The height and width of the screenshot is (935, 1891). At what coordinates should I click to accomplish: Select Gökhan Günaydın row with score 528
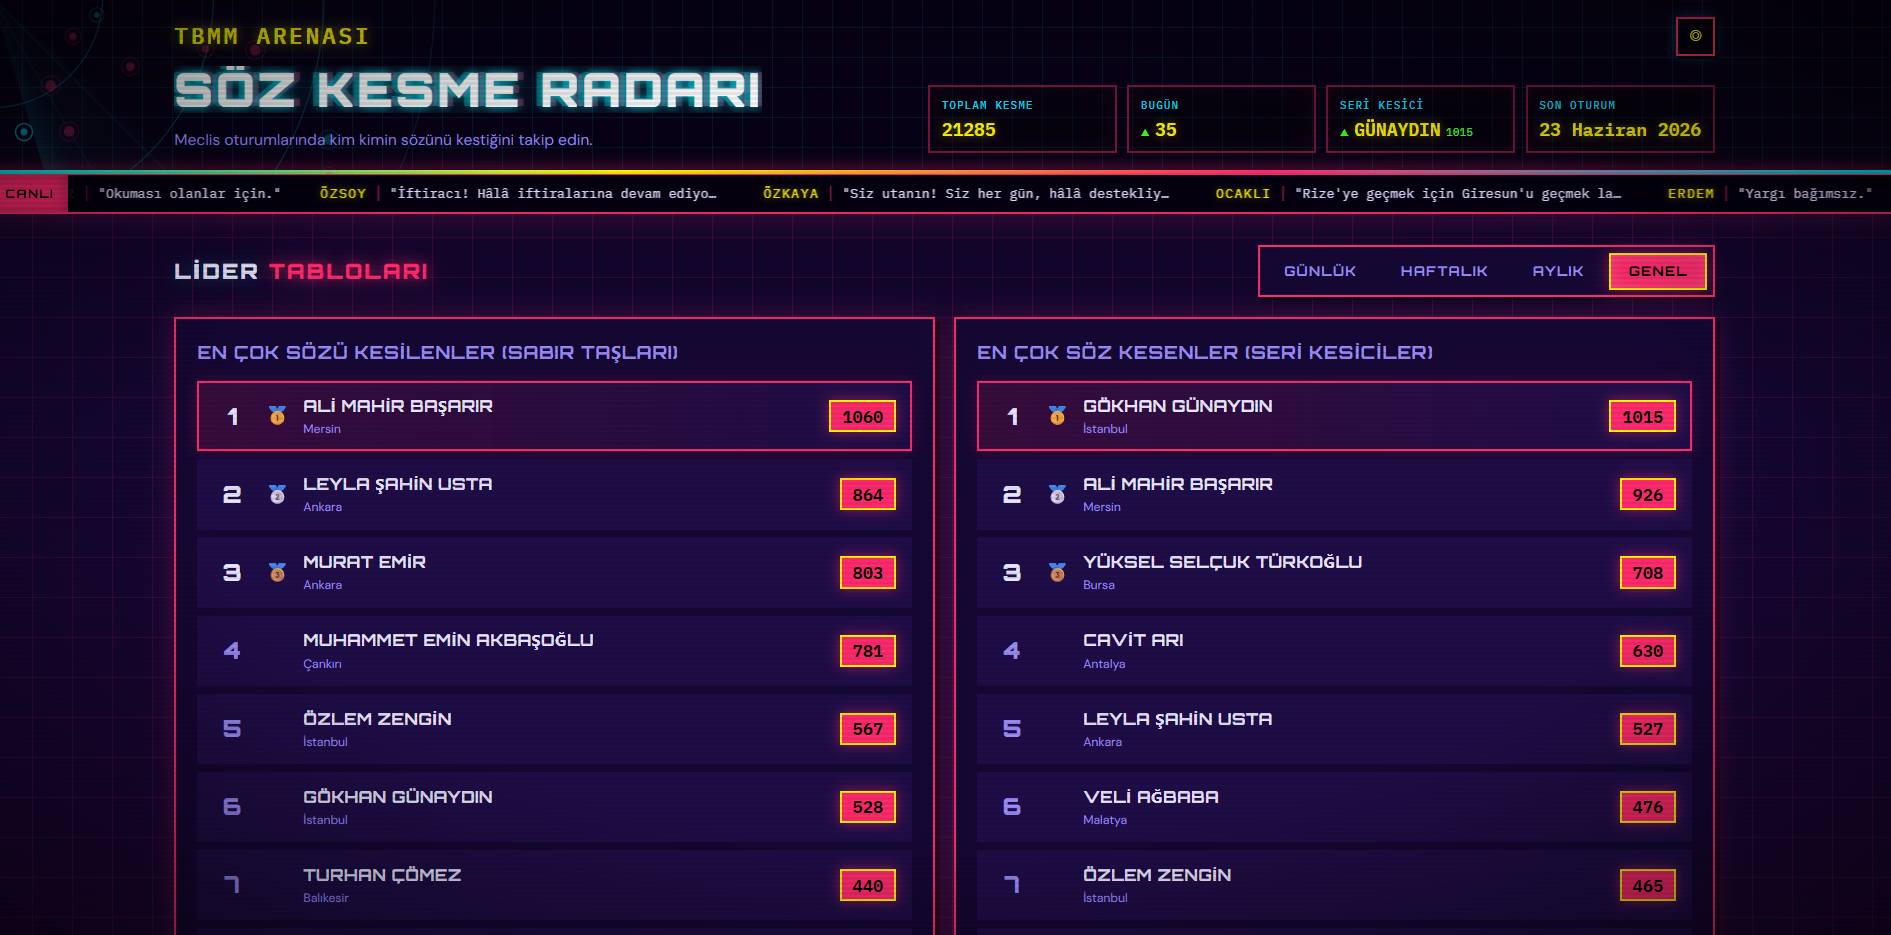point(554,807)
